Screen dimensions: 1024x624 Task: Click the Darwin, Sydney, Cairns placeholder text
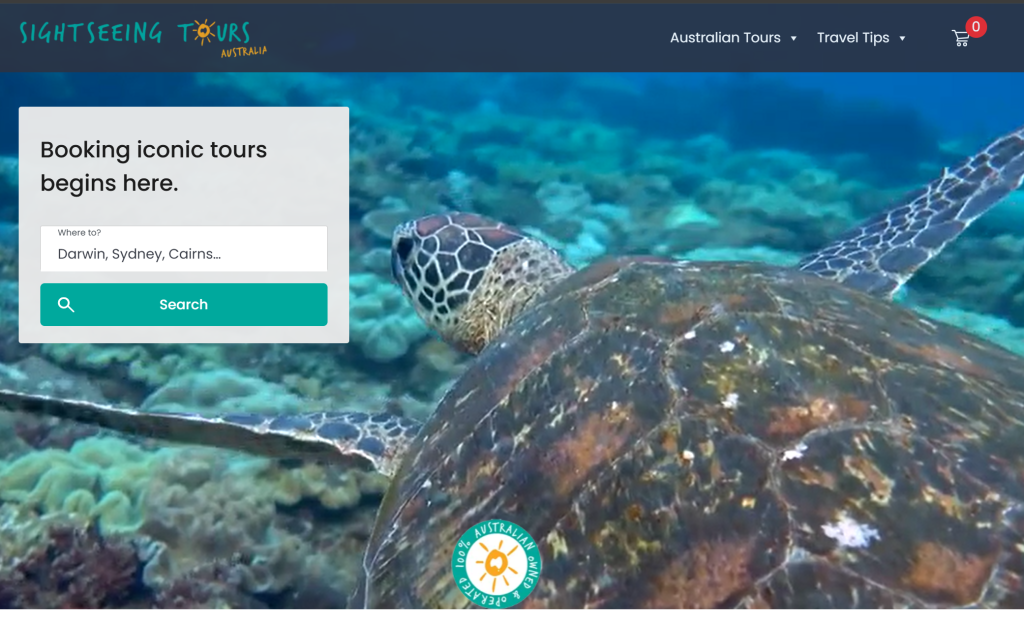(x=139, y=254)
